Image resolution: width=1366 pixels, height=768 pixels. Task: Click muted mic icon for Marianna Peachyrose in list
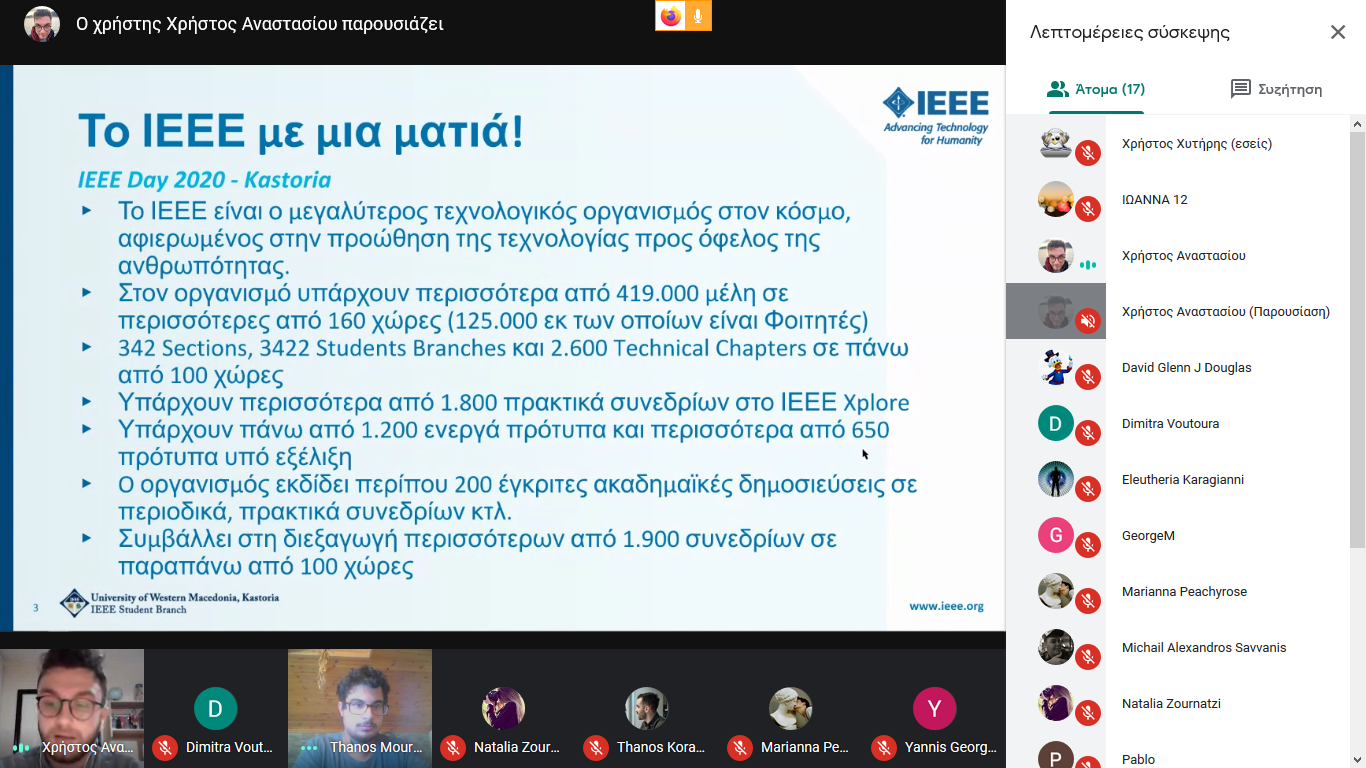[1088, 601]
